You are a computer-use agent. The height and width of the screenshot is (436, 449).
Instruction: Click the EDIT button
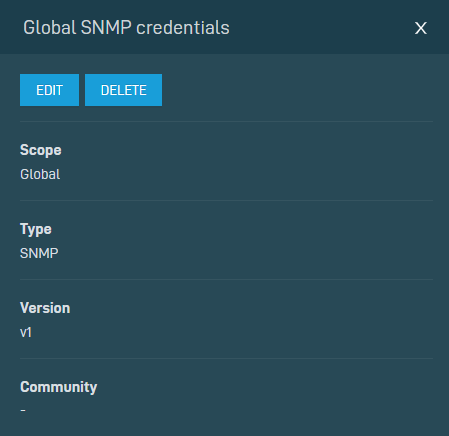click(x=49, y=90)
